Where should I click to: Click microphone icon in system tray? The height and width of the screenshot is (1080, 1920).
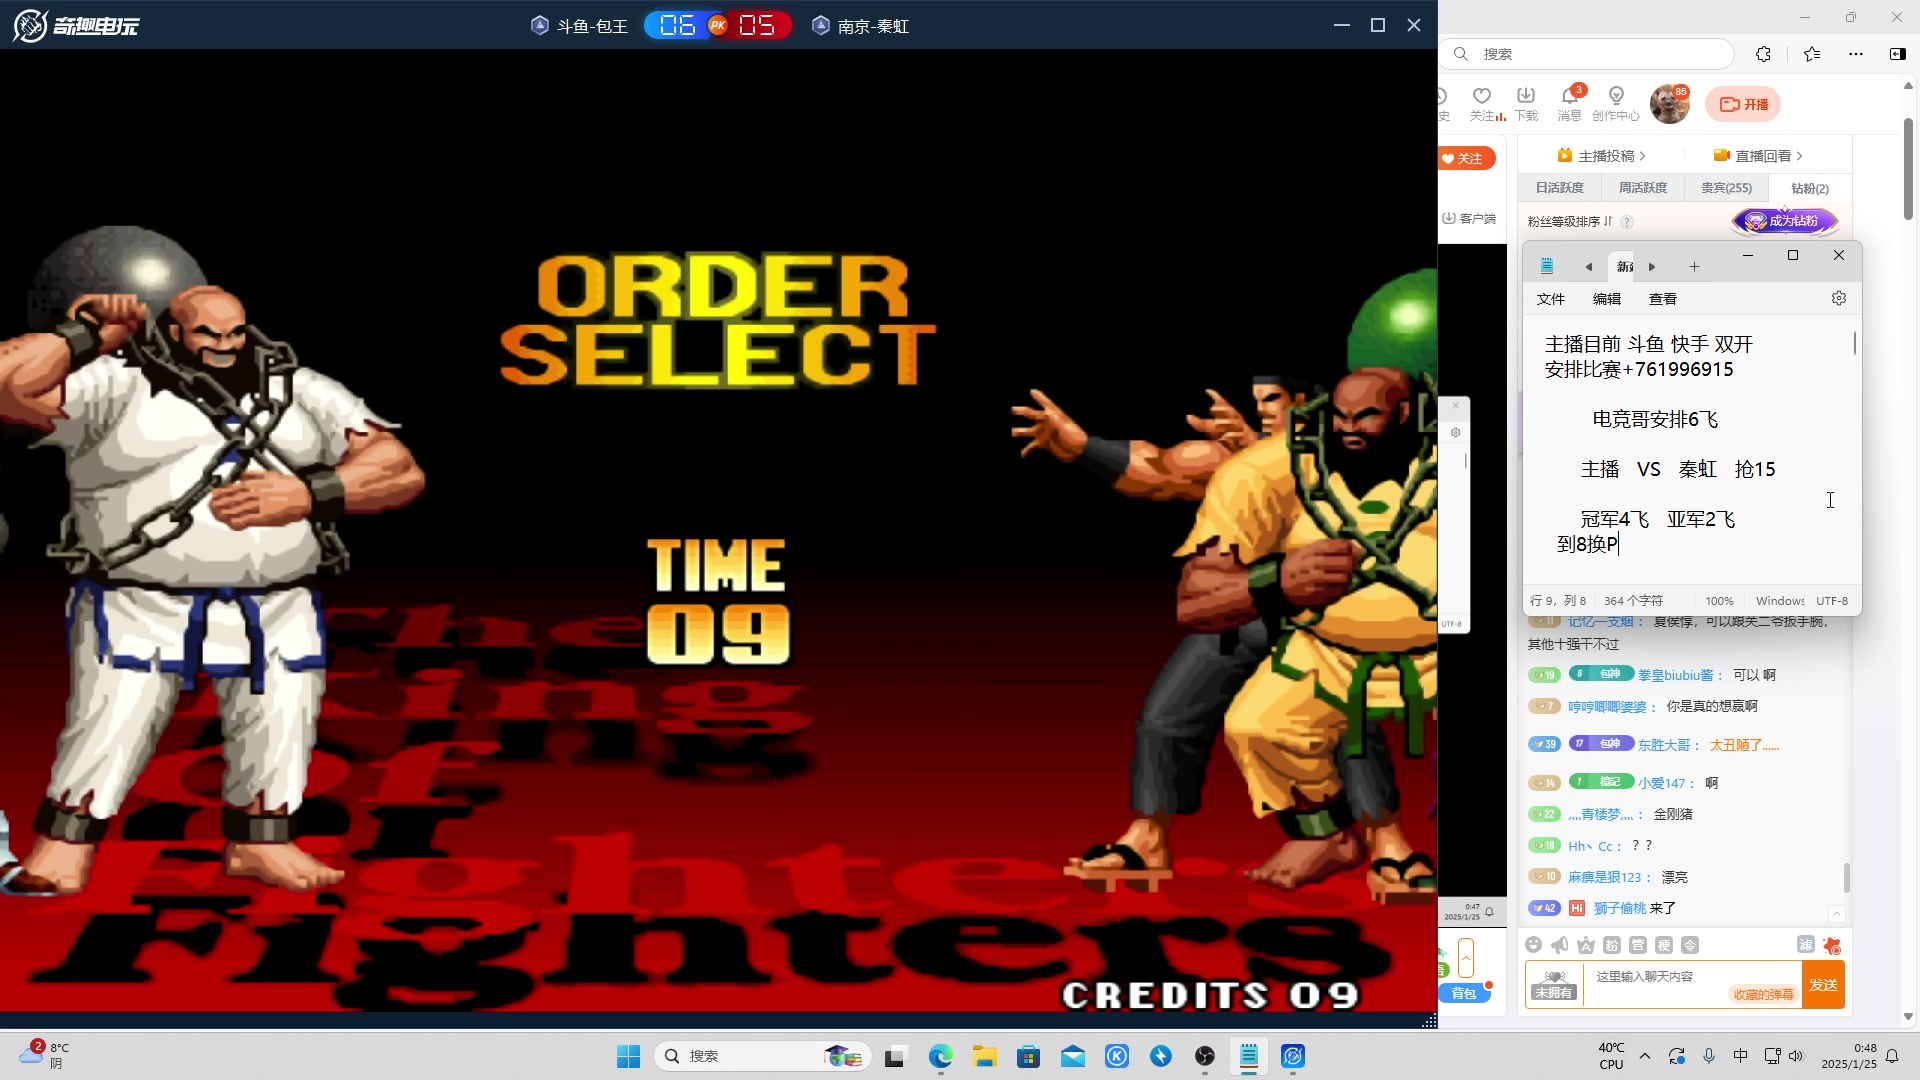point(1709,1056)
